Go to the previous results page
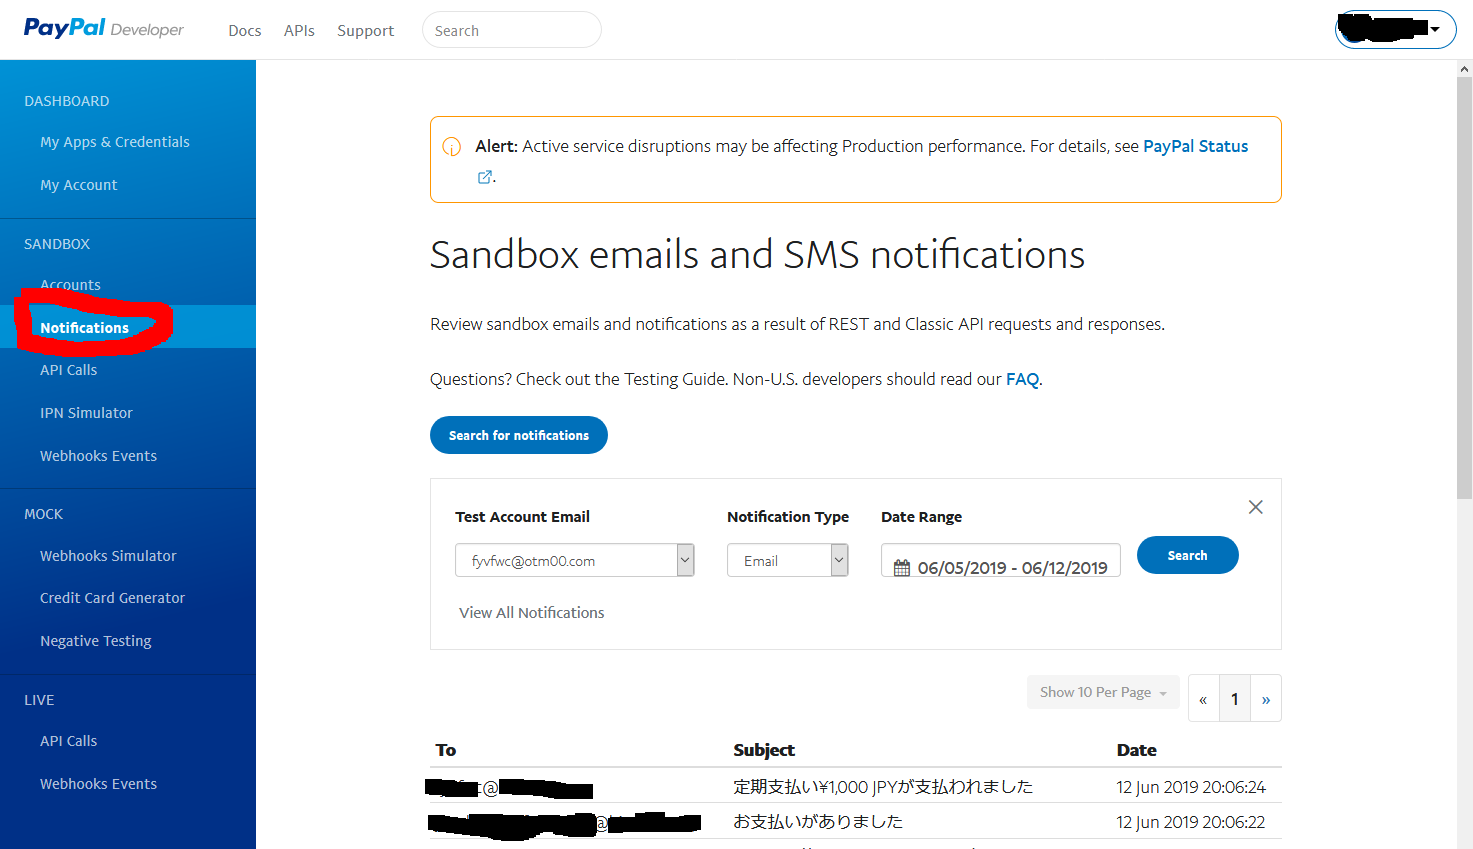The height and width of the screenshot is (849, 1473). (1203, 699)
